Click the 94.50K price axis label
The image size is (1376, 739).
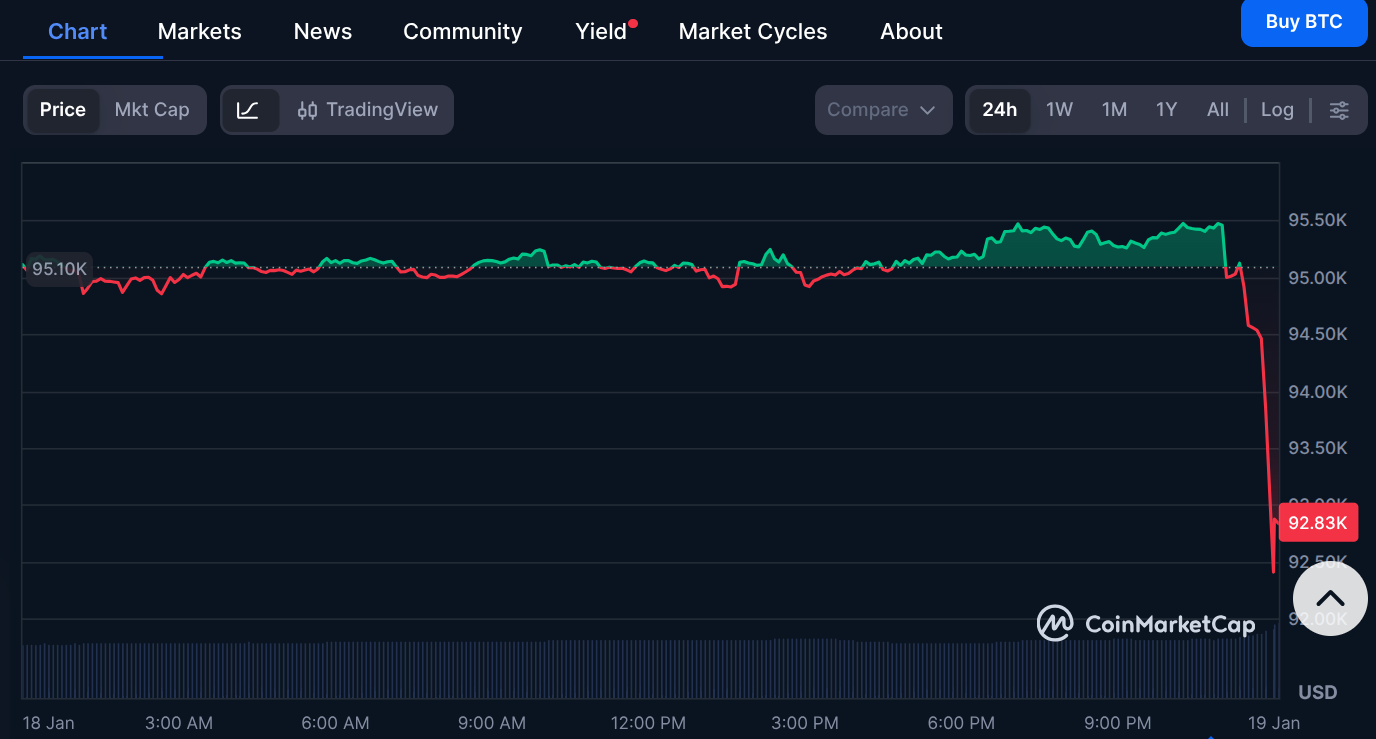tap(1318, 334)
